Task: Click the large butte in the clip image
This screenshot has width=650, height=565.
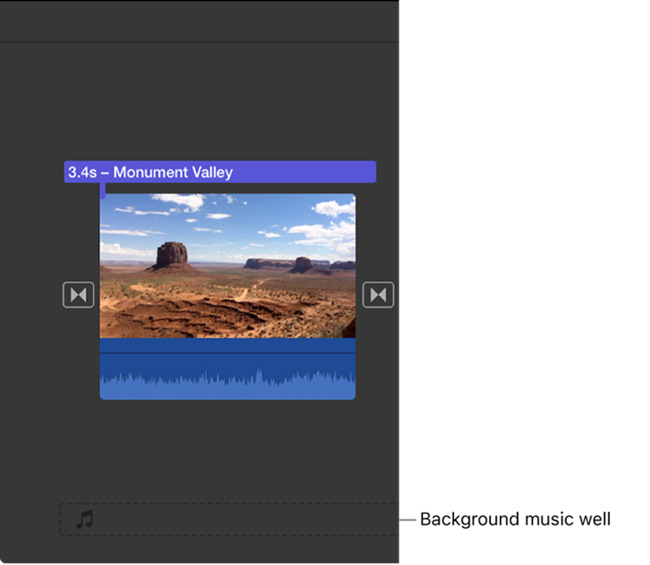Action: coord(171,256)
